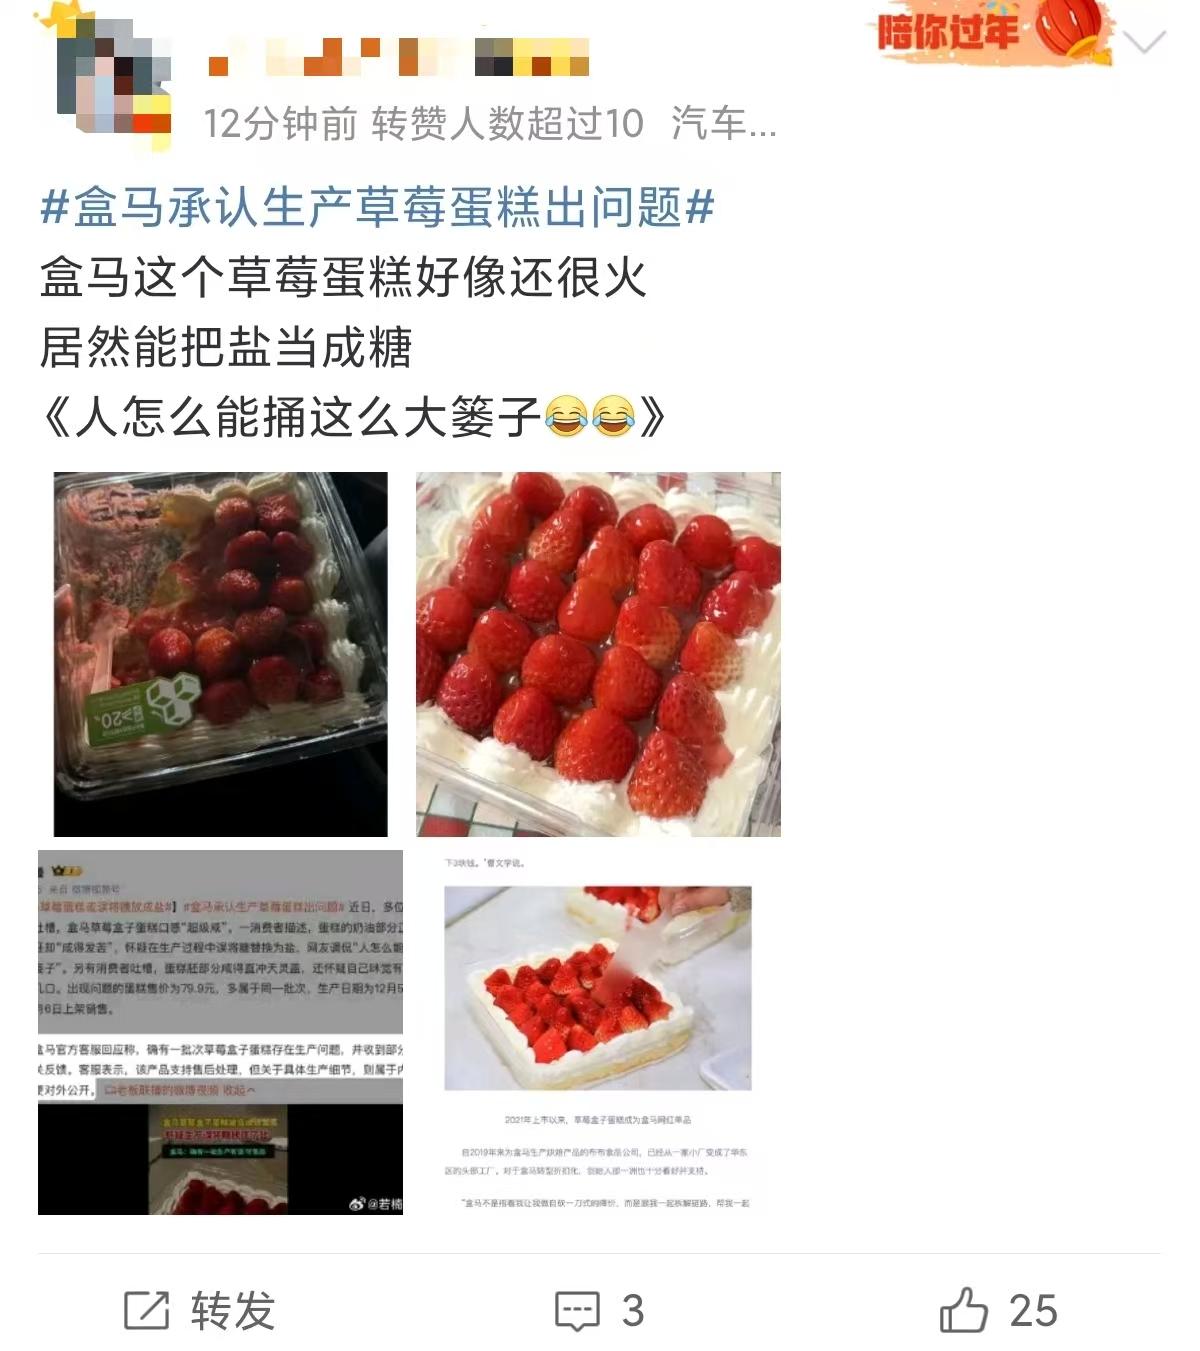Open the post options chevron dropdown
Viewport: 1200px width, 1351px height.
[x=1144, y=42]
